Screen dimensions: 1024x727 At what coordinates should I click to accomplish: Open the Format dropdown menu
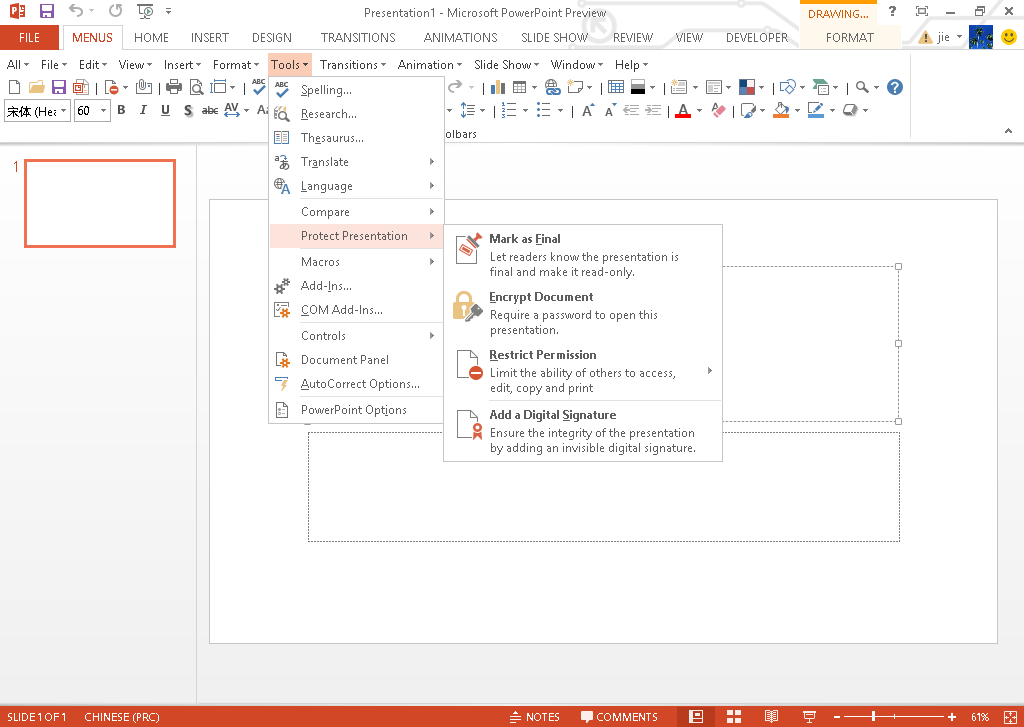pyautogui.click(x=235, y=65)
